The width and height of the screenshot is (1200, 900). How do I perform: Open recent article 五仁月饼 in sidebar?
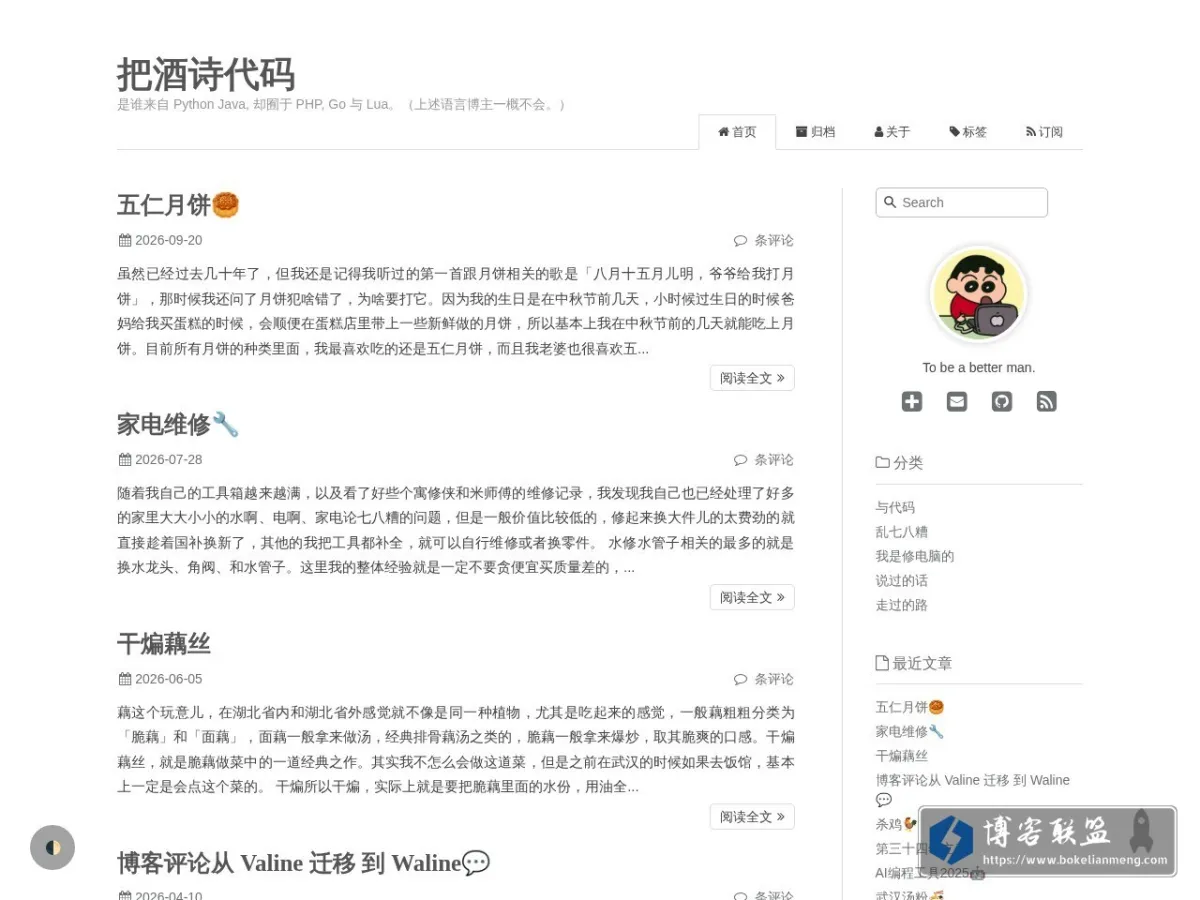pos(910,707)
